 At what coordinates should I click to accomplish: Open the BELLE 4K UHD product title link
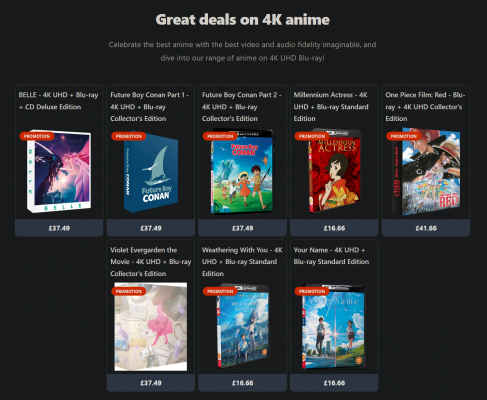pos(58,101)
